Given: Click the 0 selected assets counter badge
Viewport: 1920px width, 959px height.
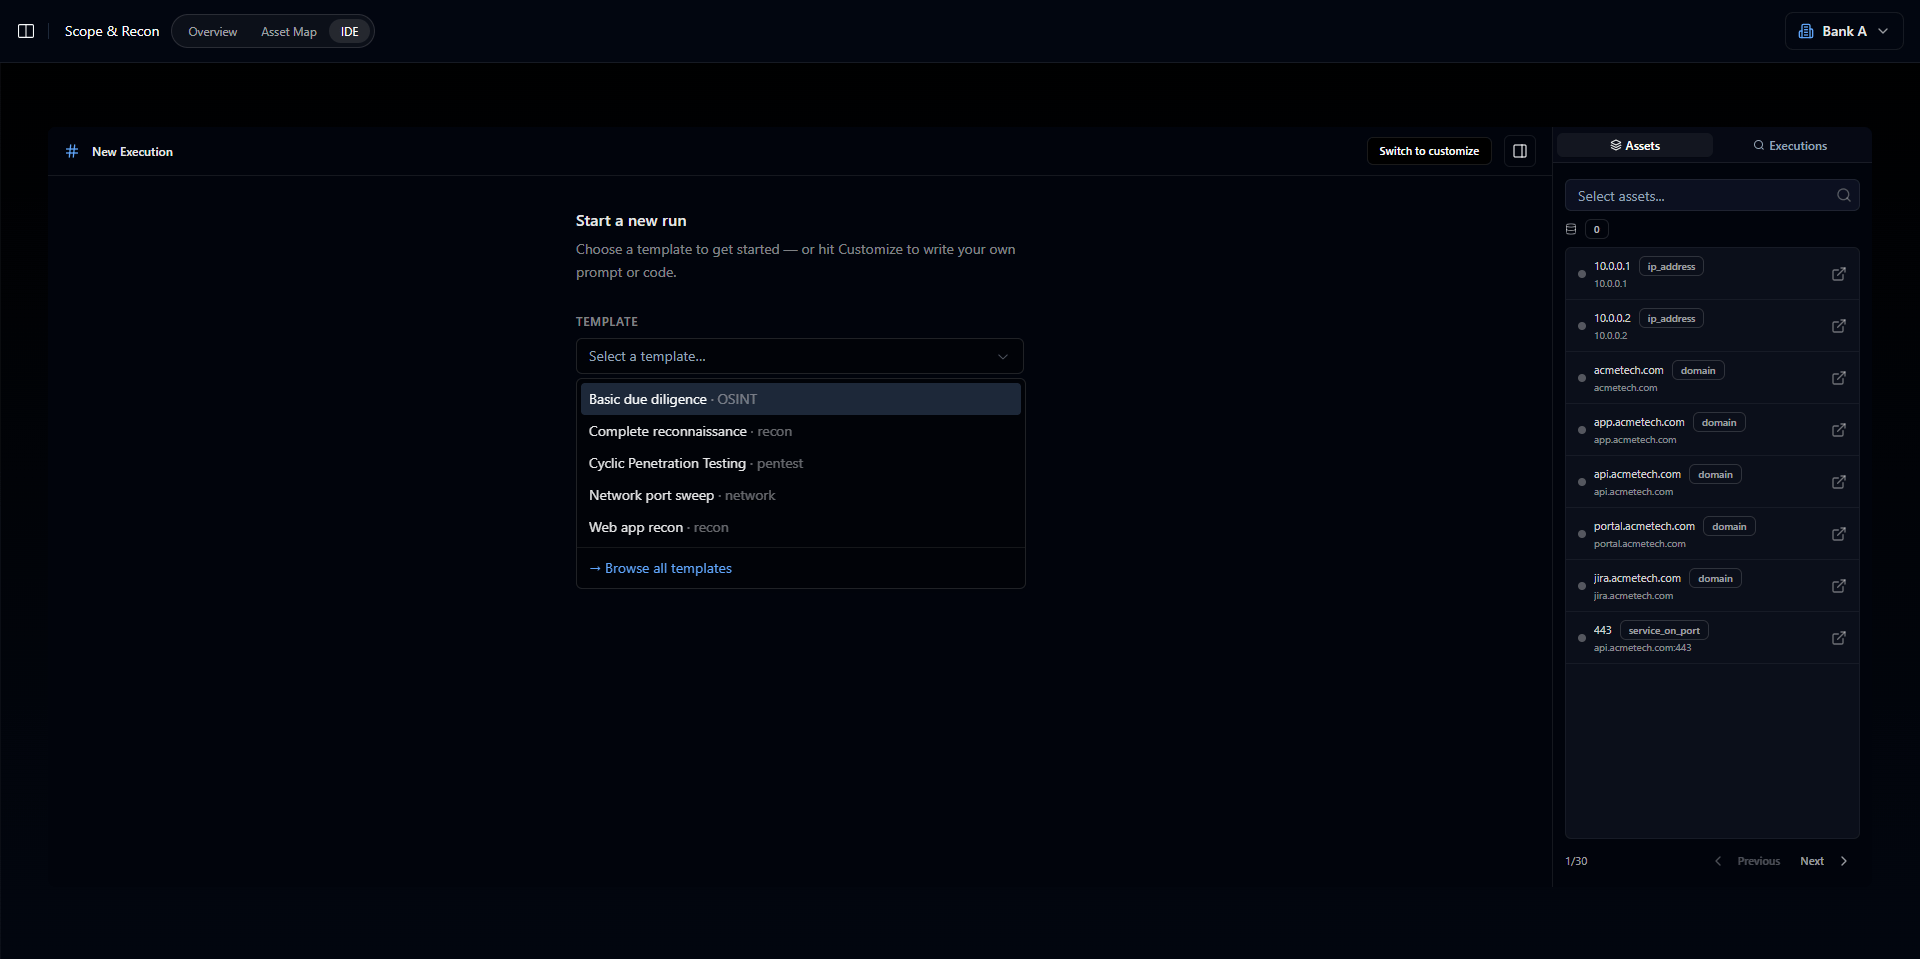Looking at the screenshot, I should [1597, 229].
